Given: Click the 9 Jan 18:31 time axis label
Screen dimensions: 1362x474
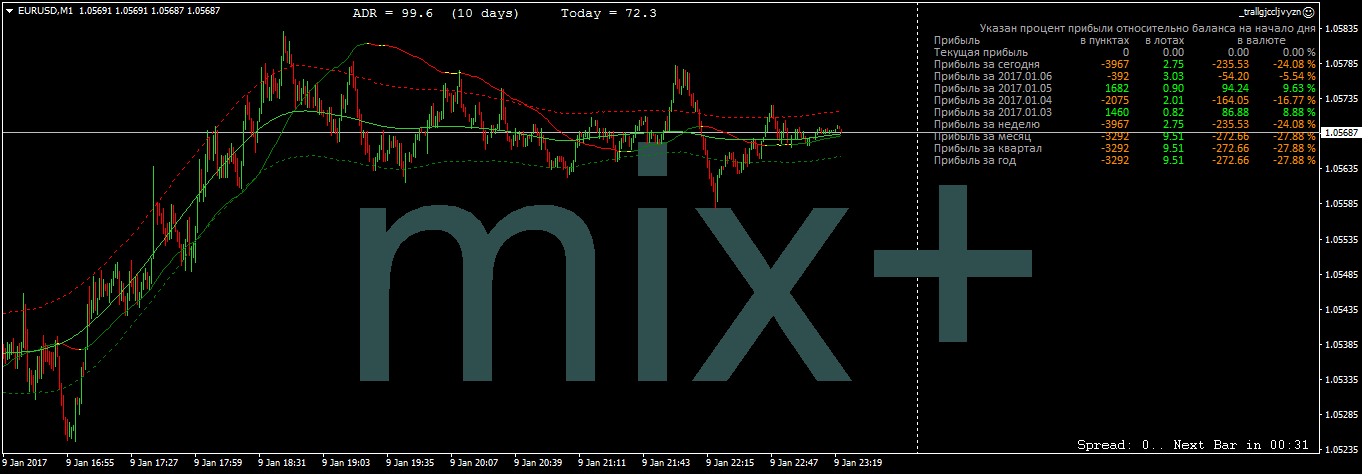Looking at the screenshot, I should click(282, 463).
